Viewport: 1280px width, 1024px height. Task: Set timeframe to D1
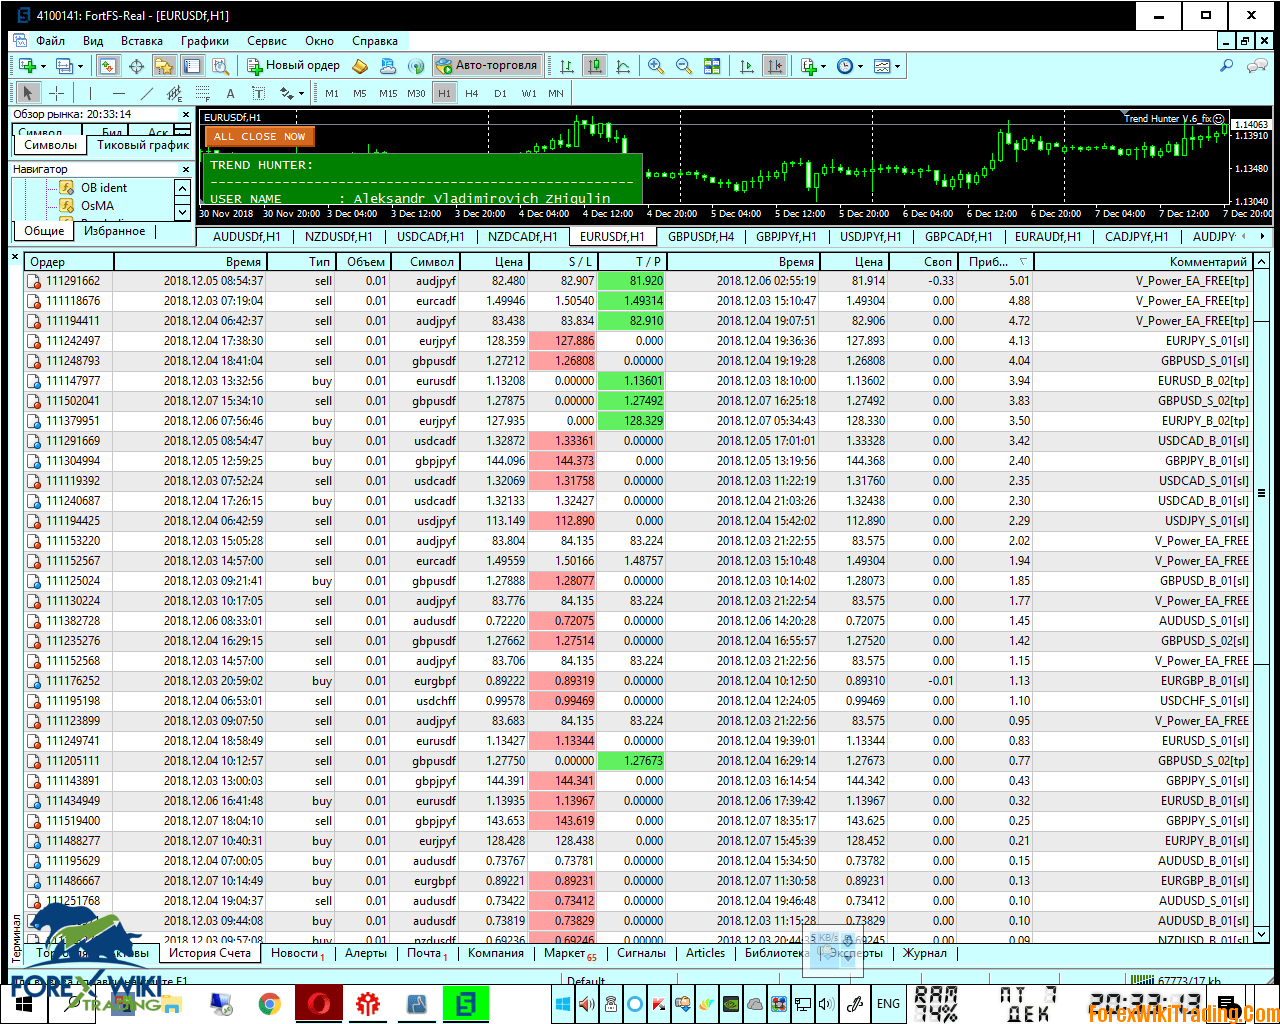pos(500,93)
